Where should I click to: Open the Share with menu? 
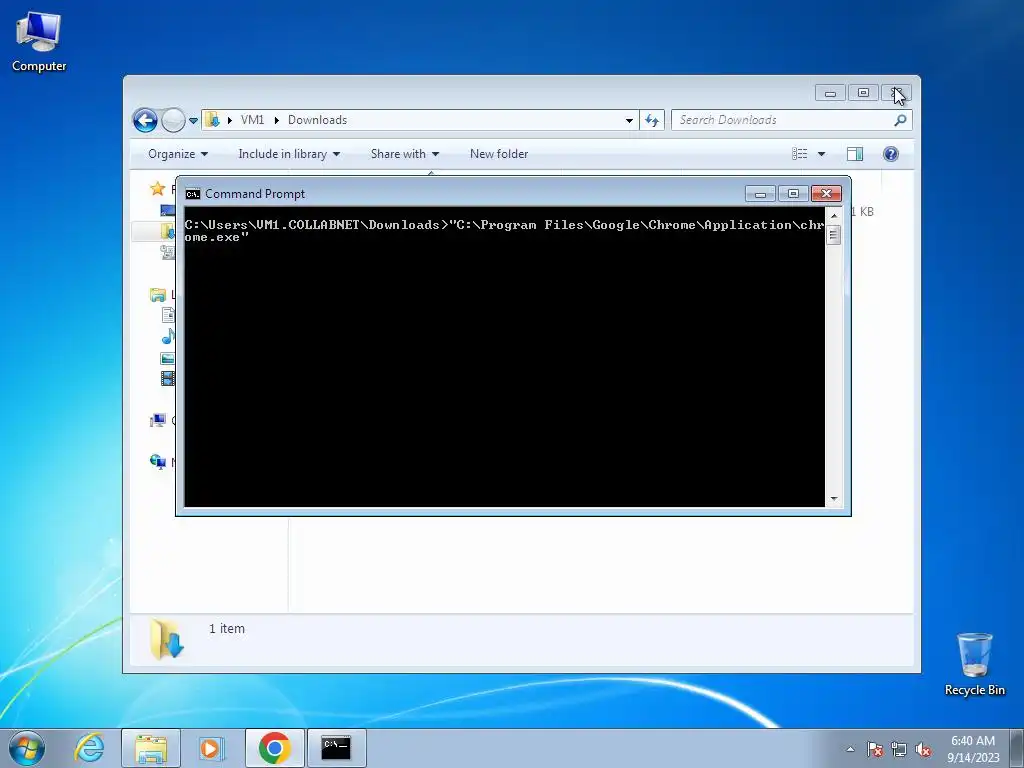(405, 154)
